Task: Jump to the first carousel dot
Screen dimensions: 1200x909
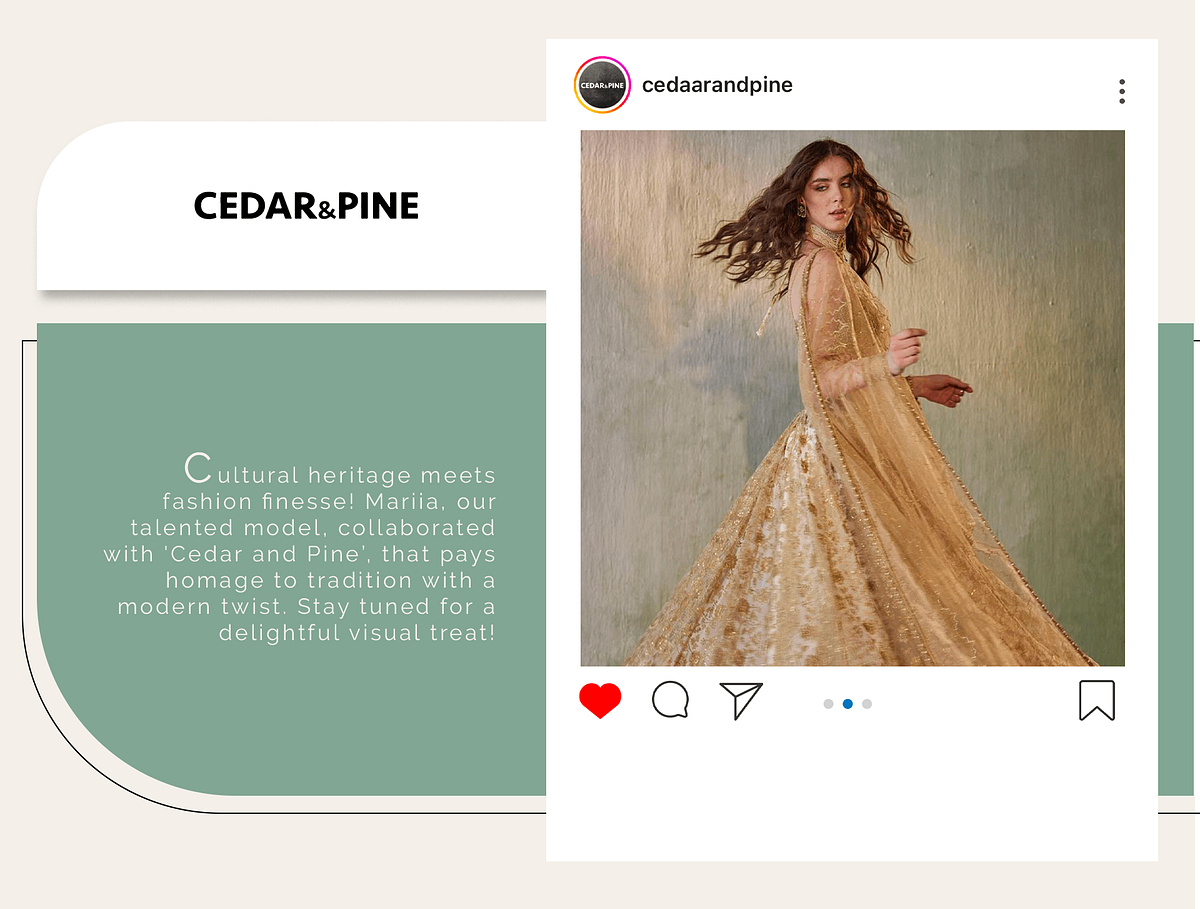Action: (x=828, y=704)
